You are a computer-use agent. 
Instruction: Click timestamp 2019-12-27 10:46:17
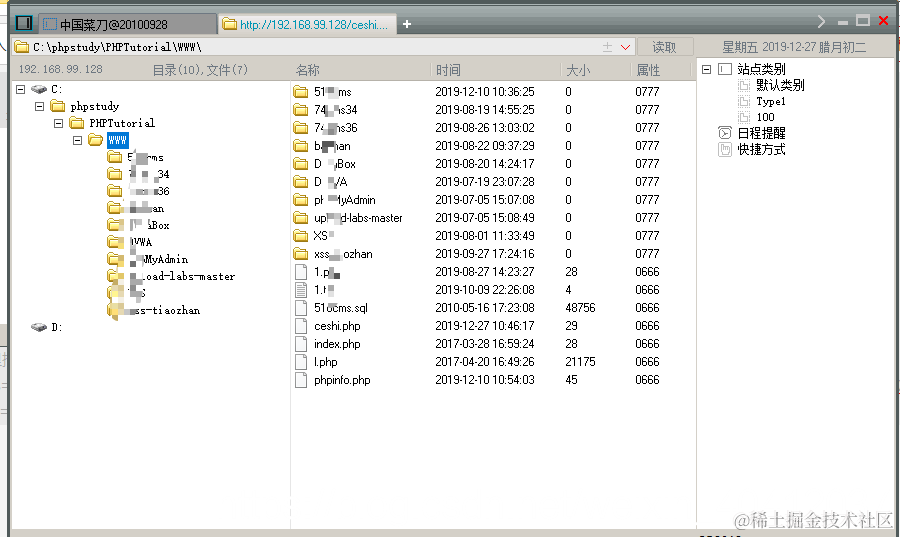tap(484, 326)
